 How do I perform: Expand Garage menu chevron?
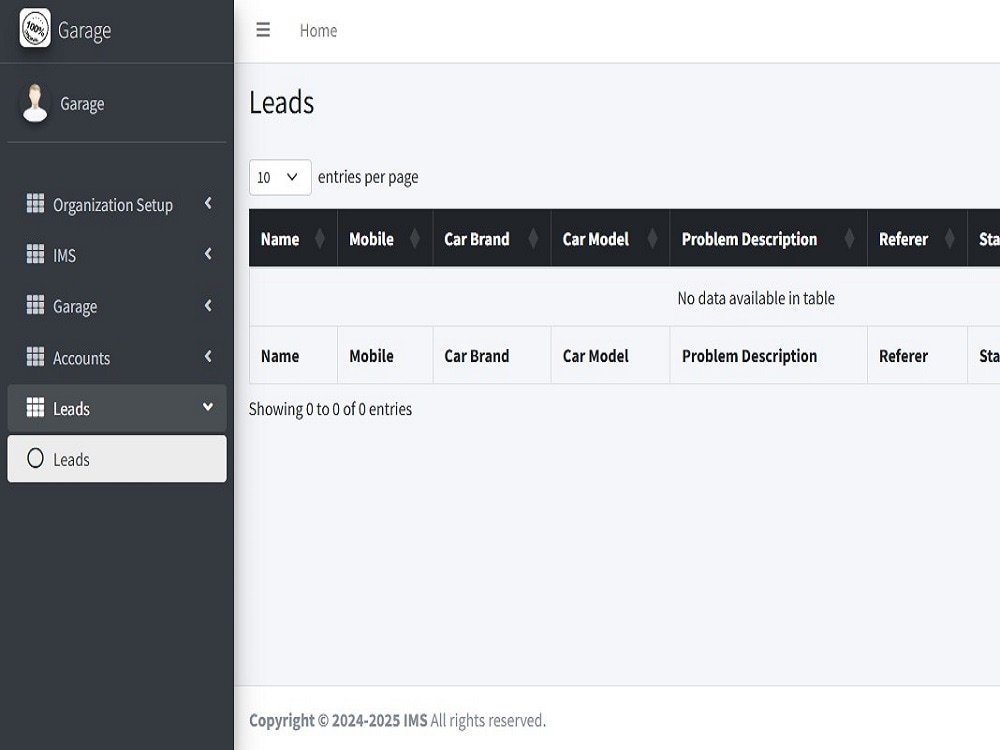(x=208, y=305)
